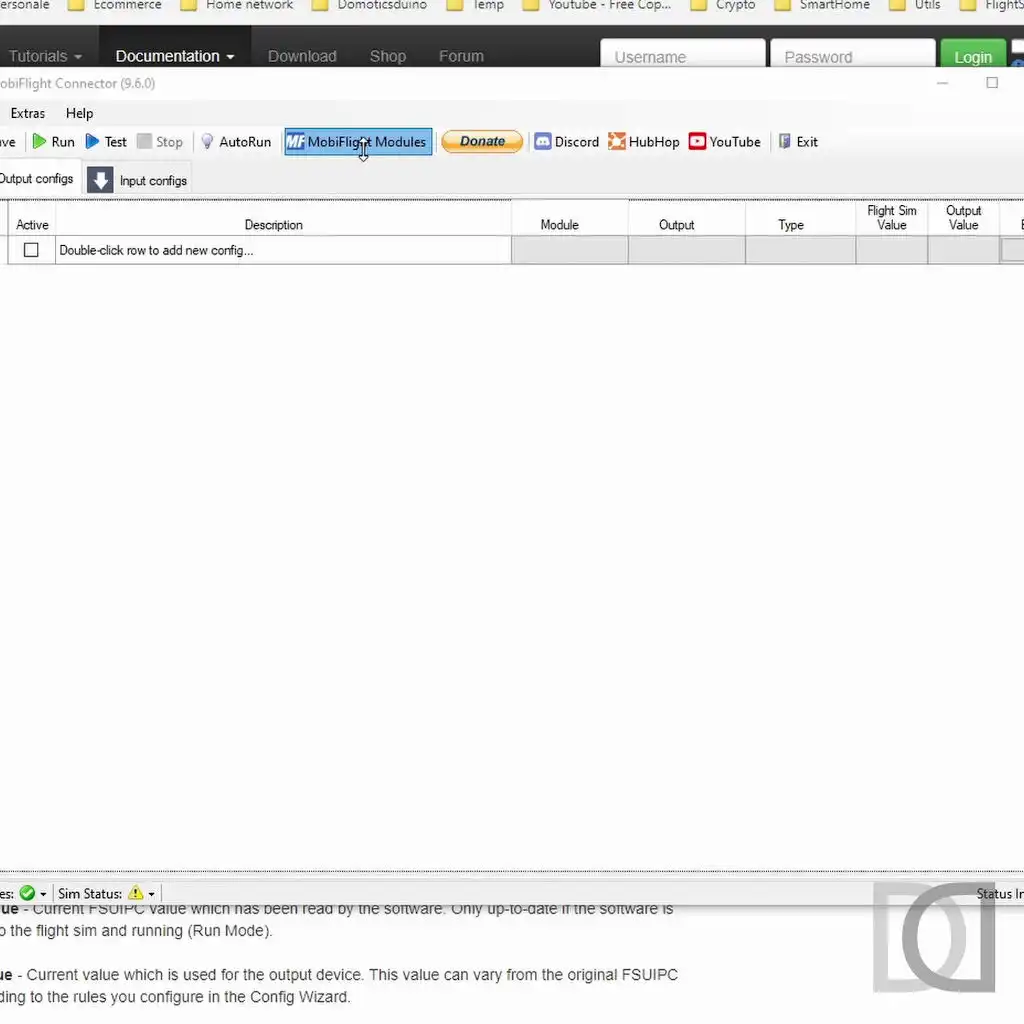The image size is (1024, 1024).
Task: Click the Stop toolbar button
Action: (x=160, y=142)
